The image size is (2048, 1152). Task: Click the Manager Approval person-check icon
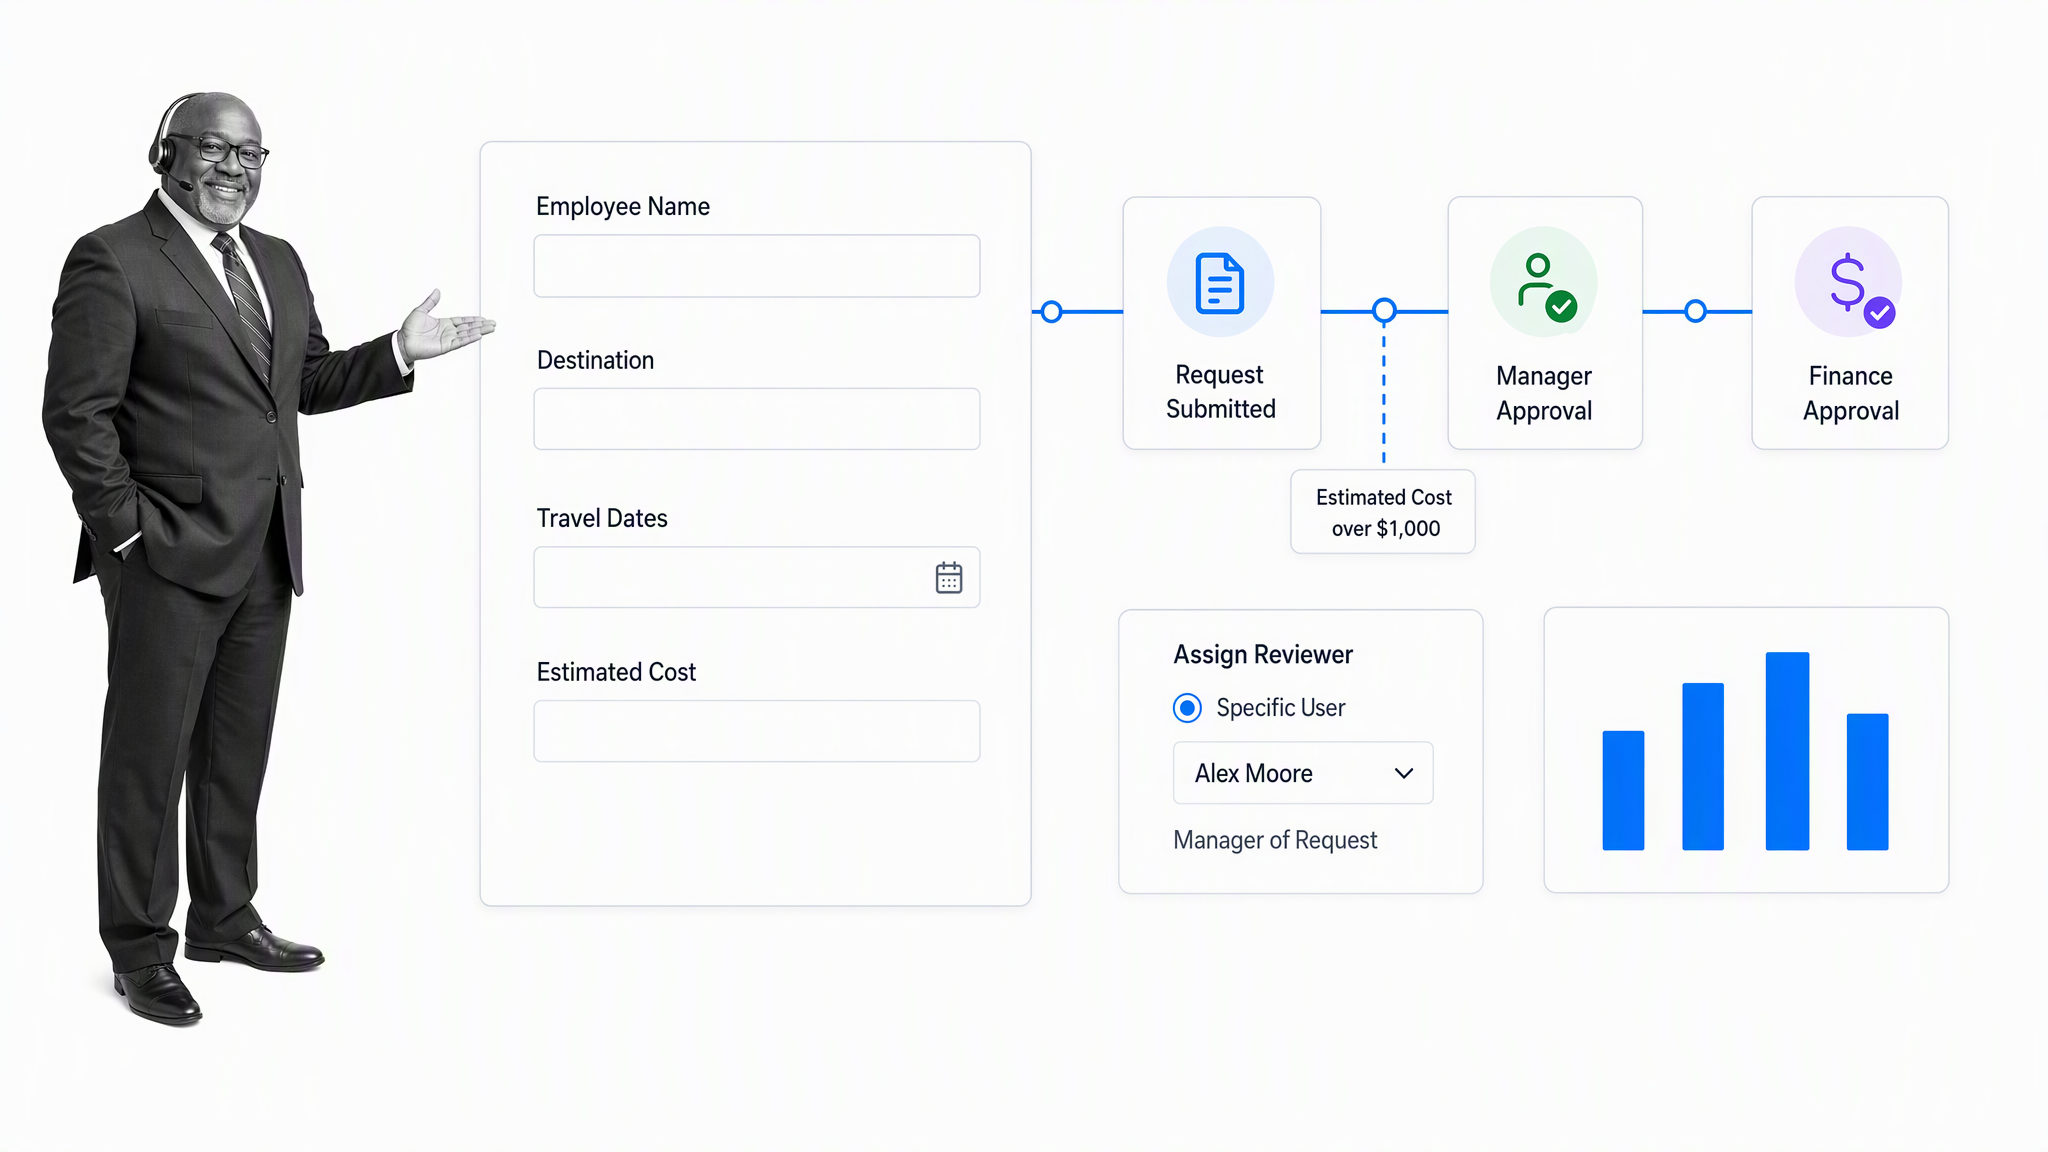[x=1545, y=286]
